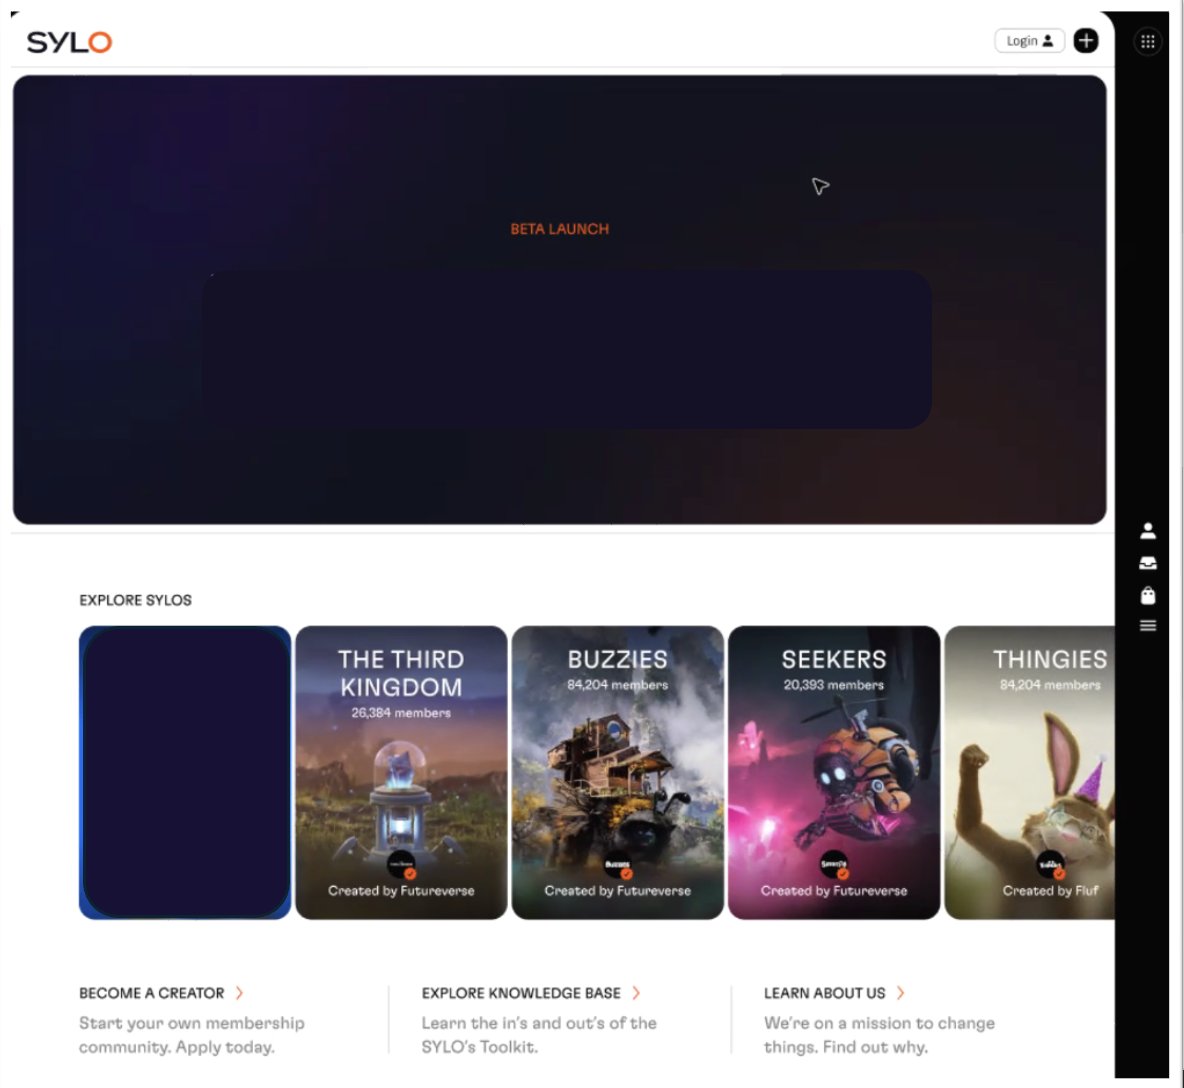The width and height of the screenshot is (1184, 1088).
Task: Click the Become a Creator link
Action: (152, 993)
